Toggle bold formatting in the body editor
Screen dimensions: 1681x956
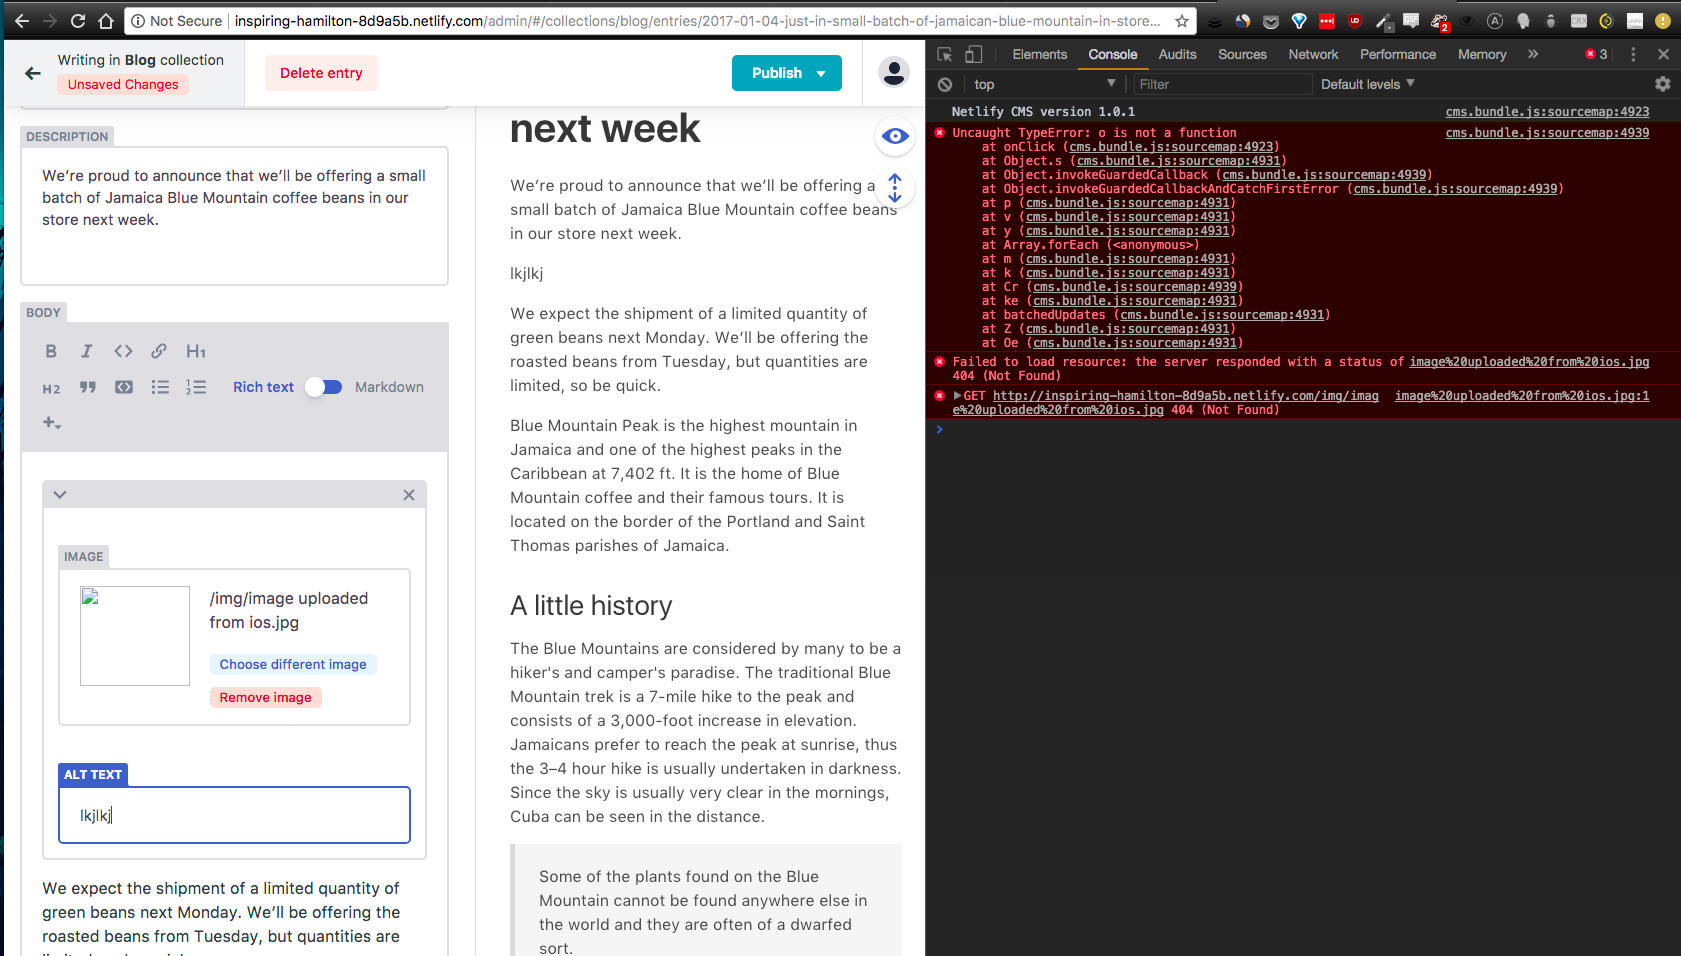pos(51,351)
